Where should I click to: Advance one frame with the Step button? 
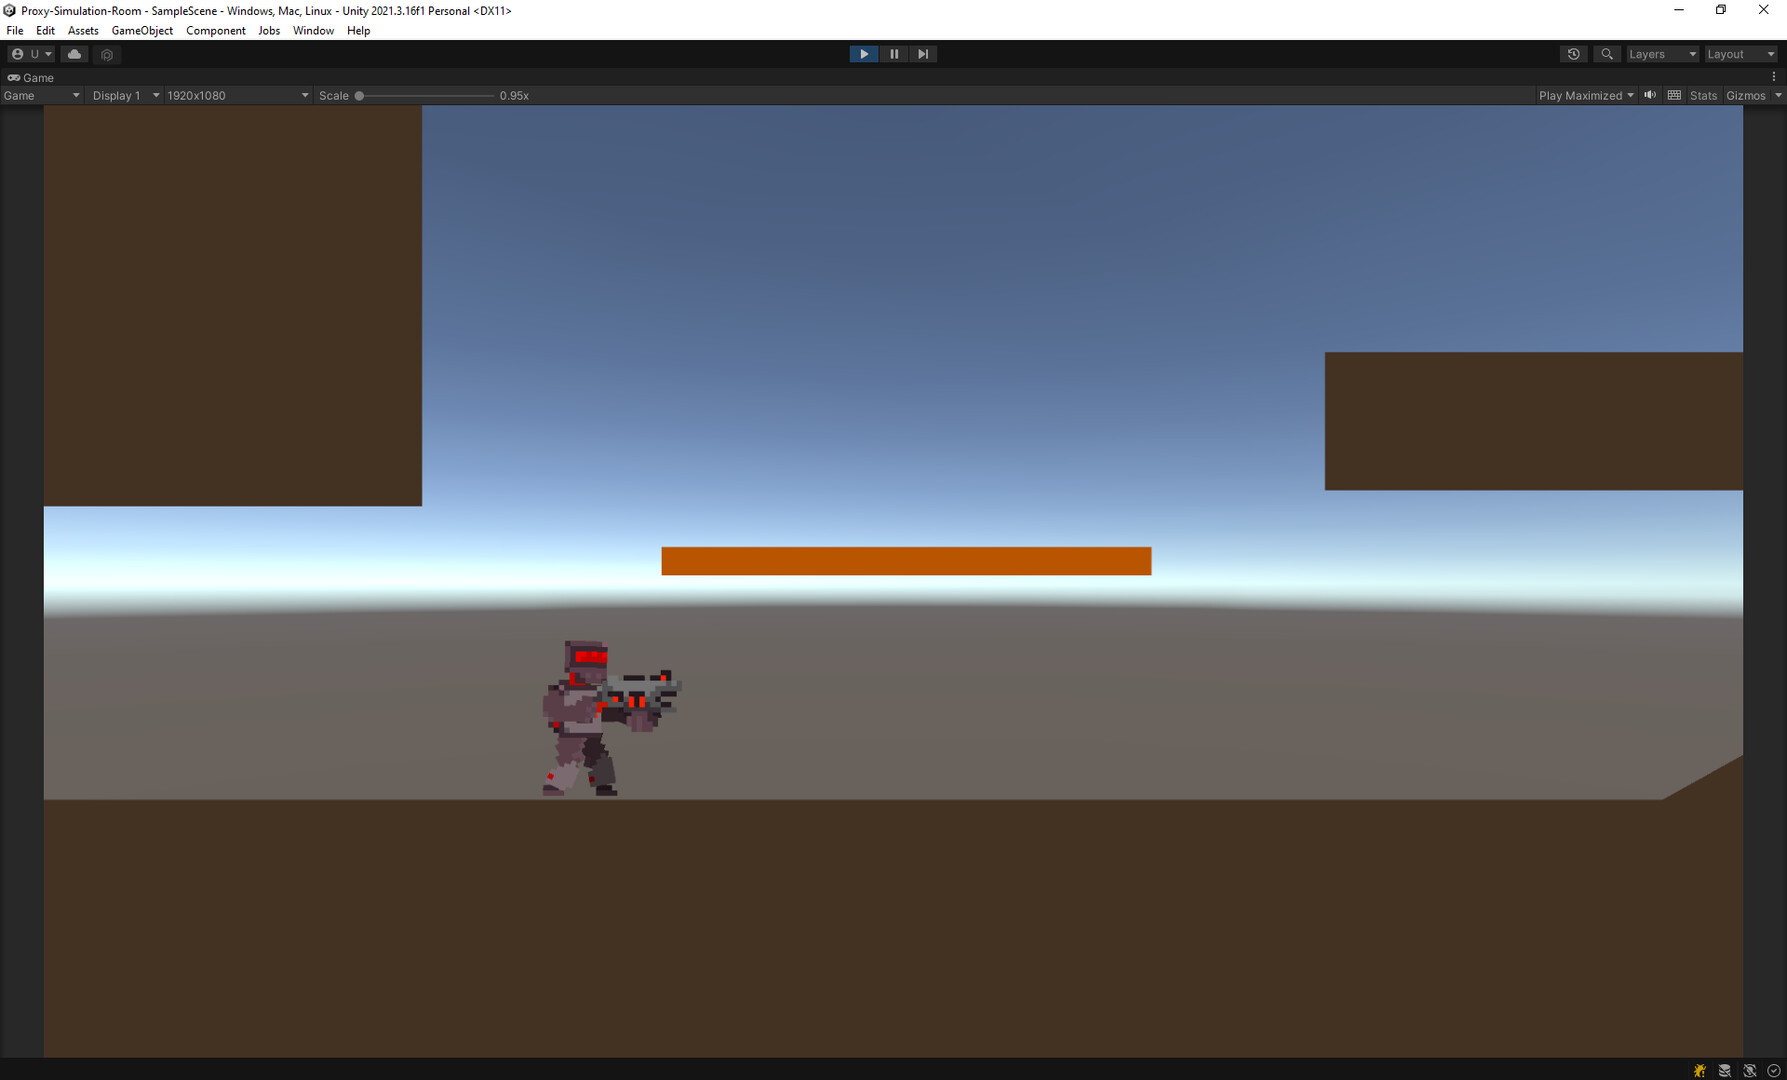pyautogui.click(x=922, y=53)
